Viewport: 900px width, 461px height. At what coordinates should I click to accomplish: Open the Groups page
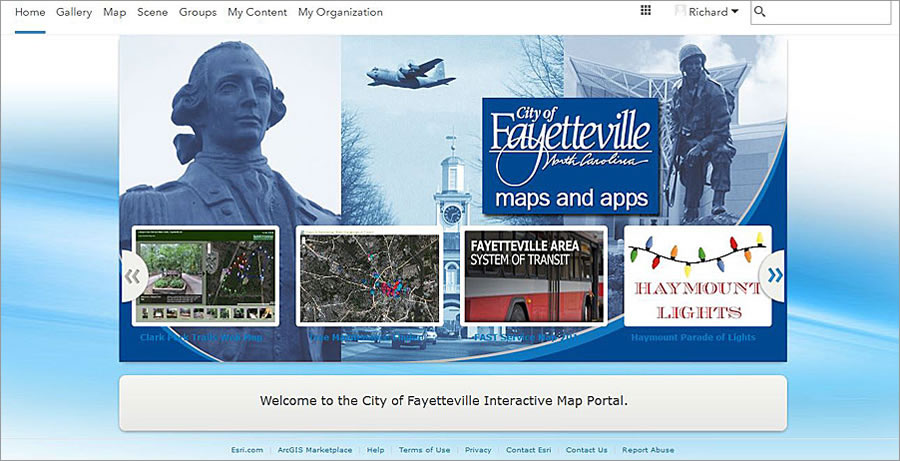pyautogui.click(x=197, y=12)
